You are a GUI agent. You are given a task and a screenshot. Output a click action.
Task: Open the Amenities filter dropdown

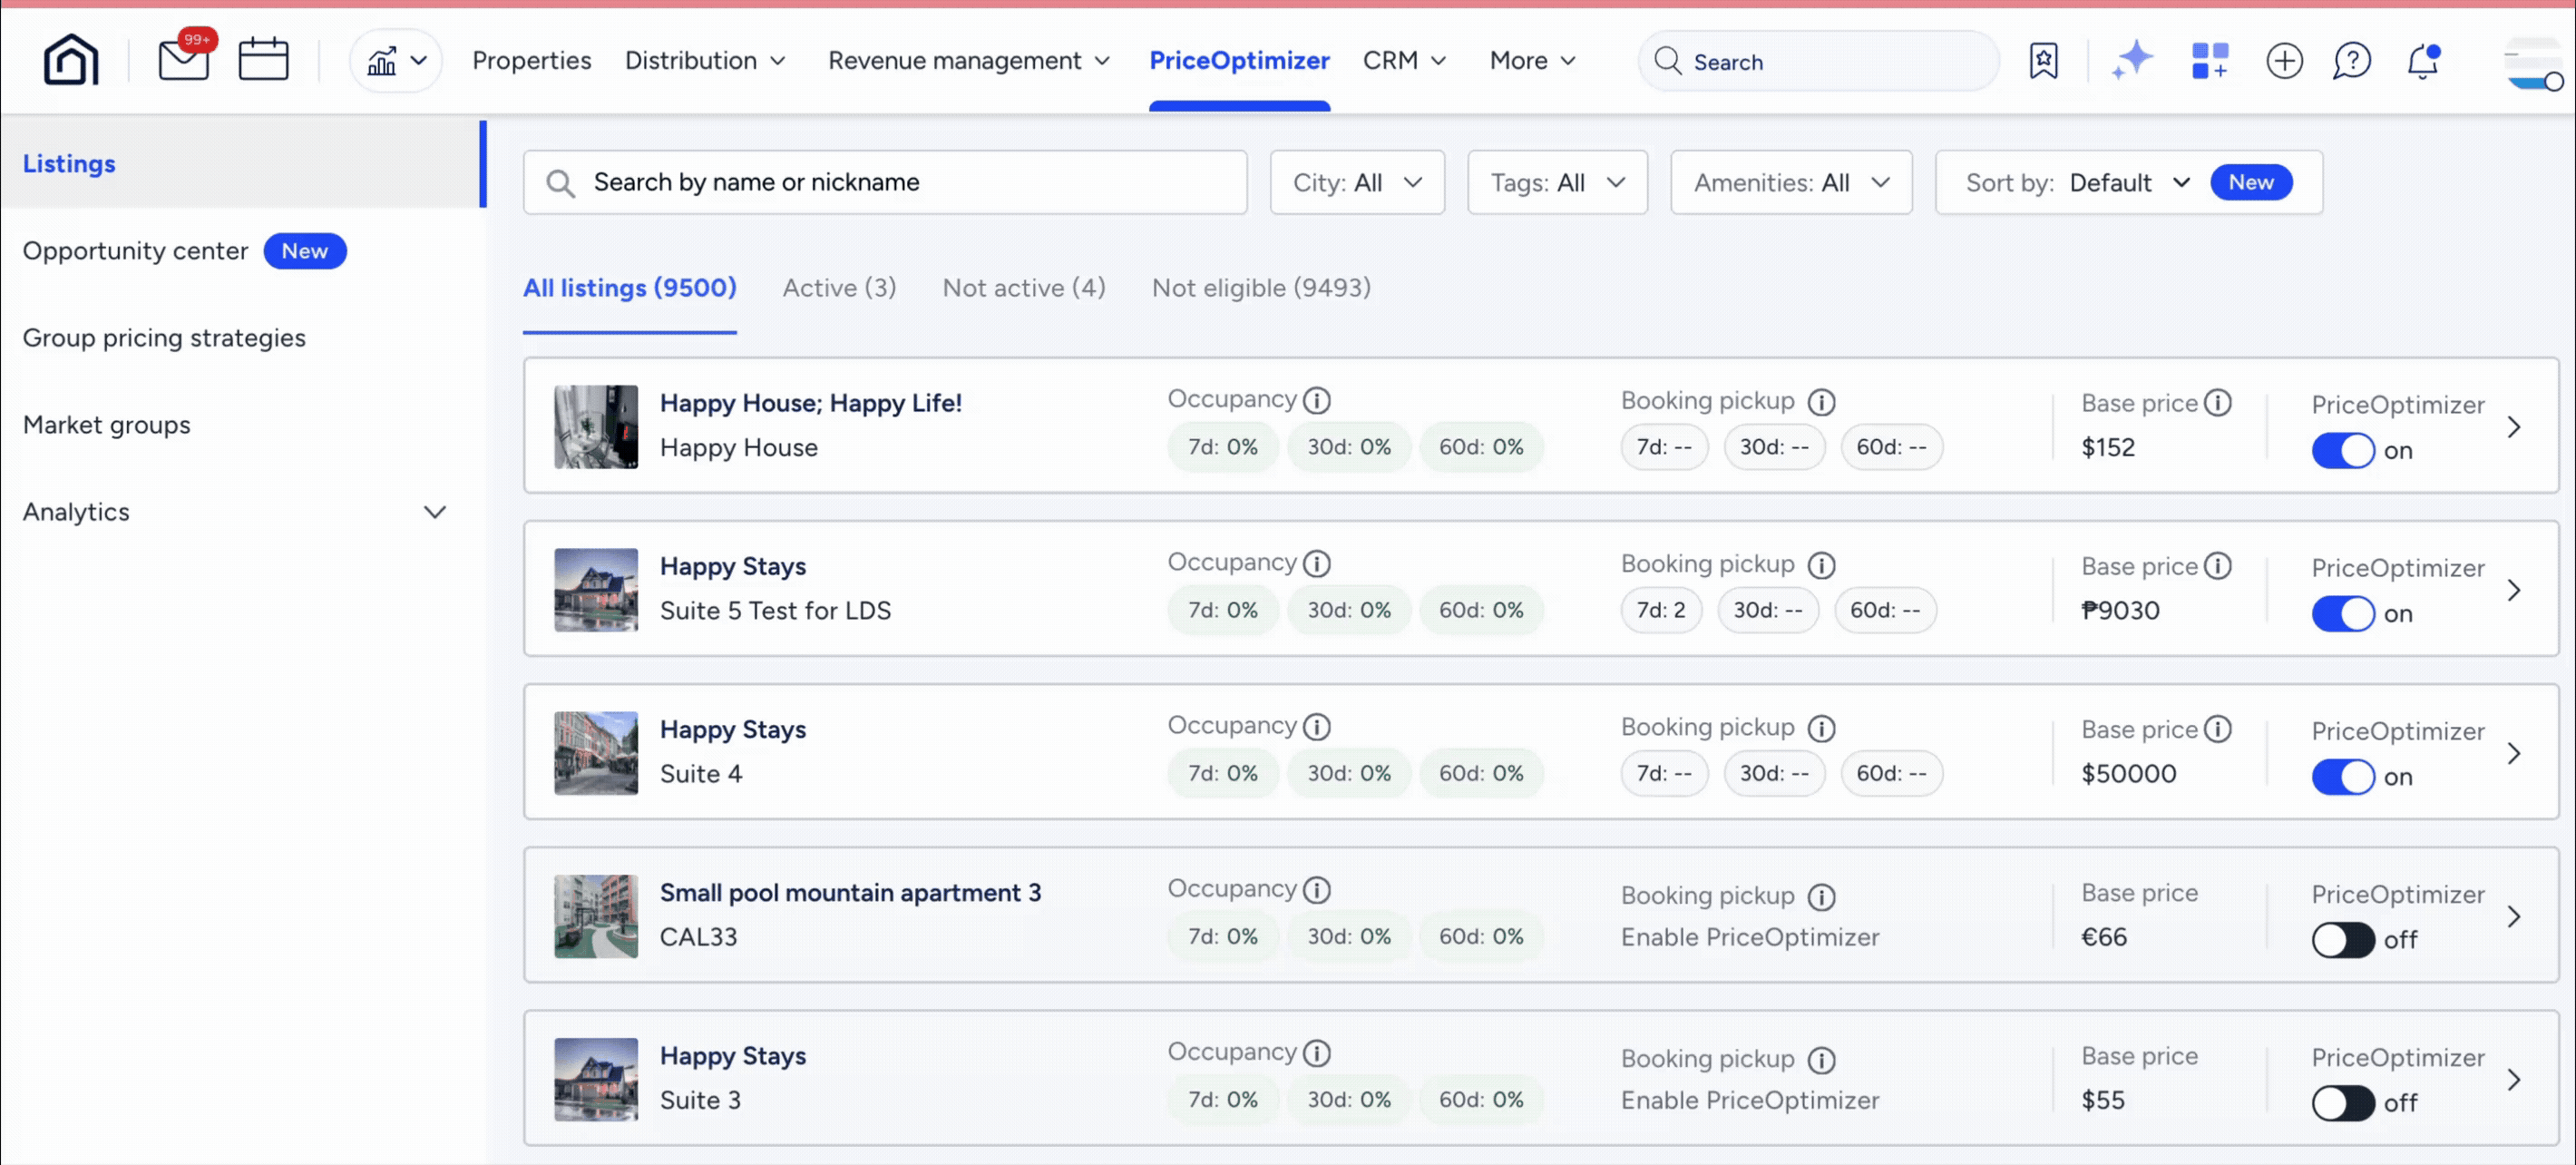click(1790, 182)
